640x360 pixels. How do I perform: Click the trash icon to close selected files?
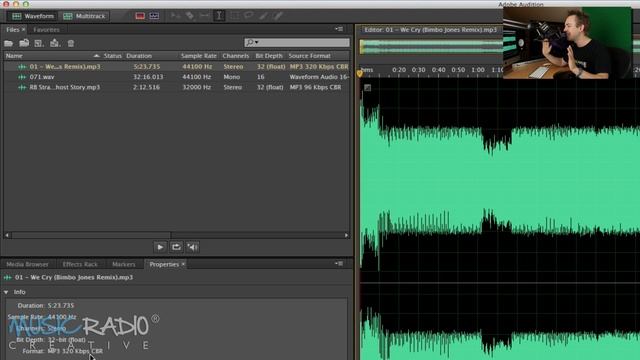point(71,43)
